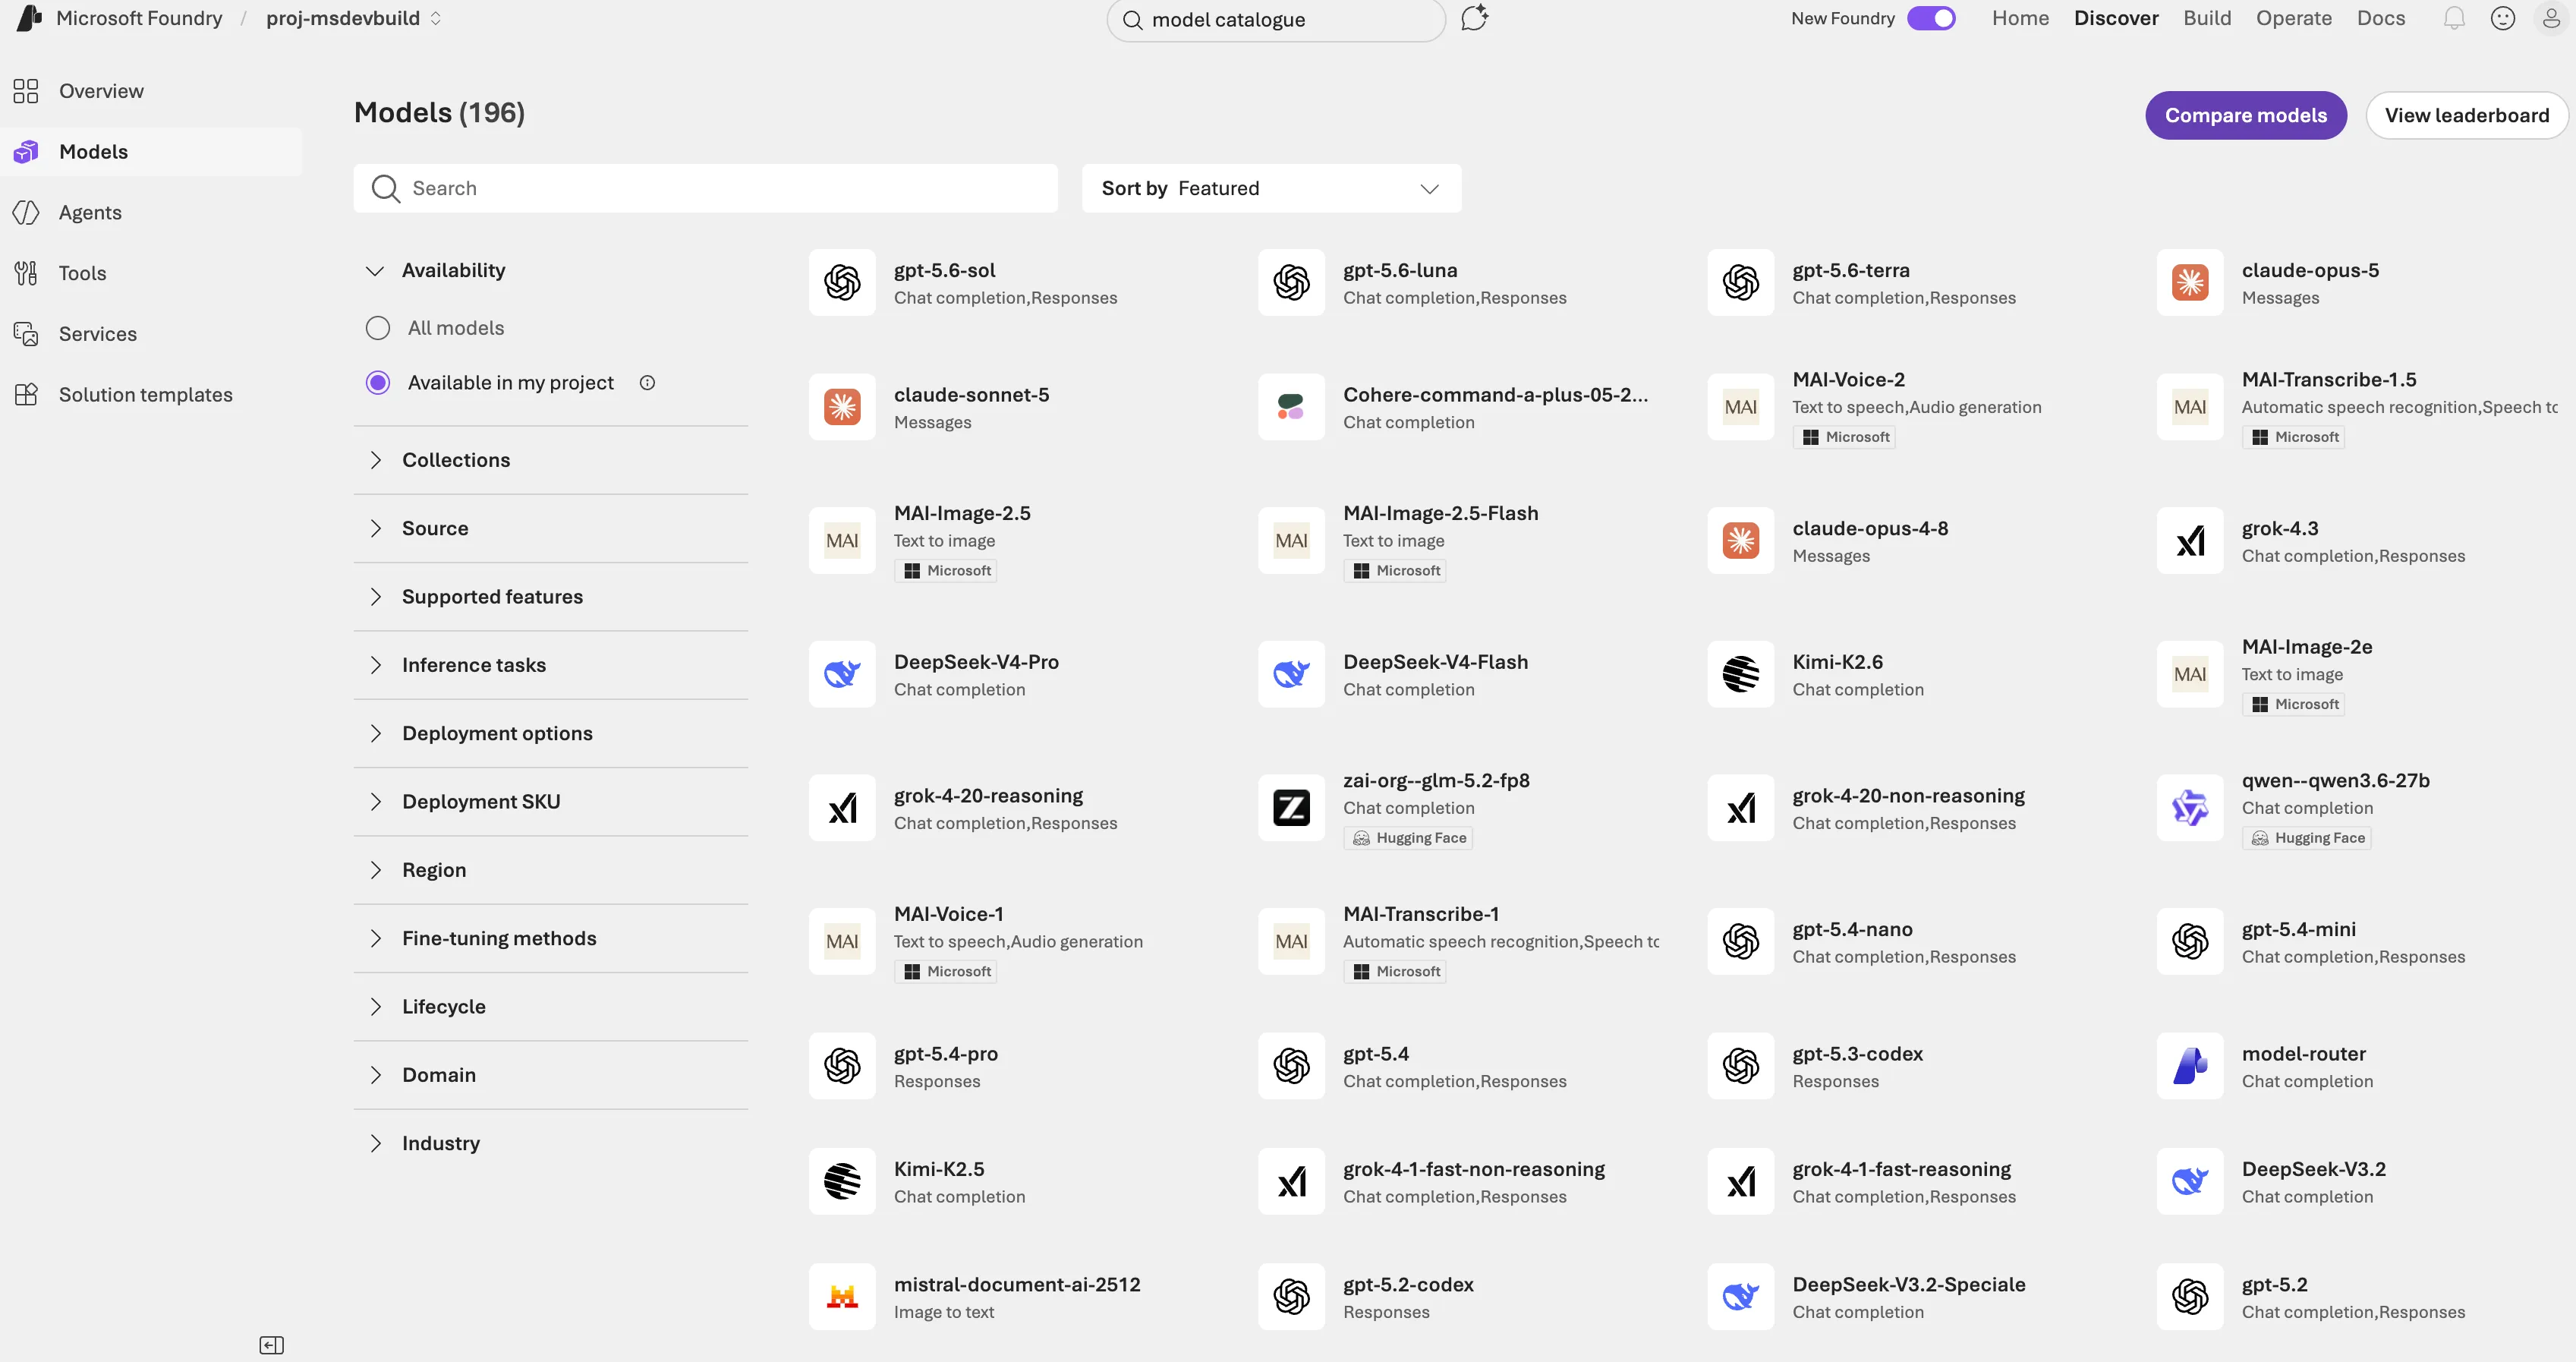Click the Compare models button
Image resolution: width=2576 pixels, height=1362 pixels.
(2246, 116)
